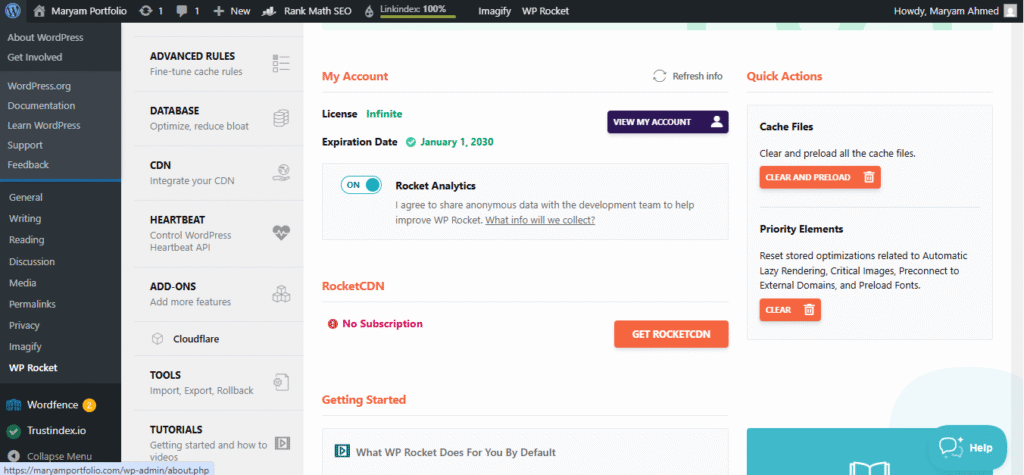Open the WordPress logo menu
The height and width of the screenshot is (475, 1024).
[14, 11]
